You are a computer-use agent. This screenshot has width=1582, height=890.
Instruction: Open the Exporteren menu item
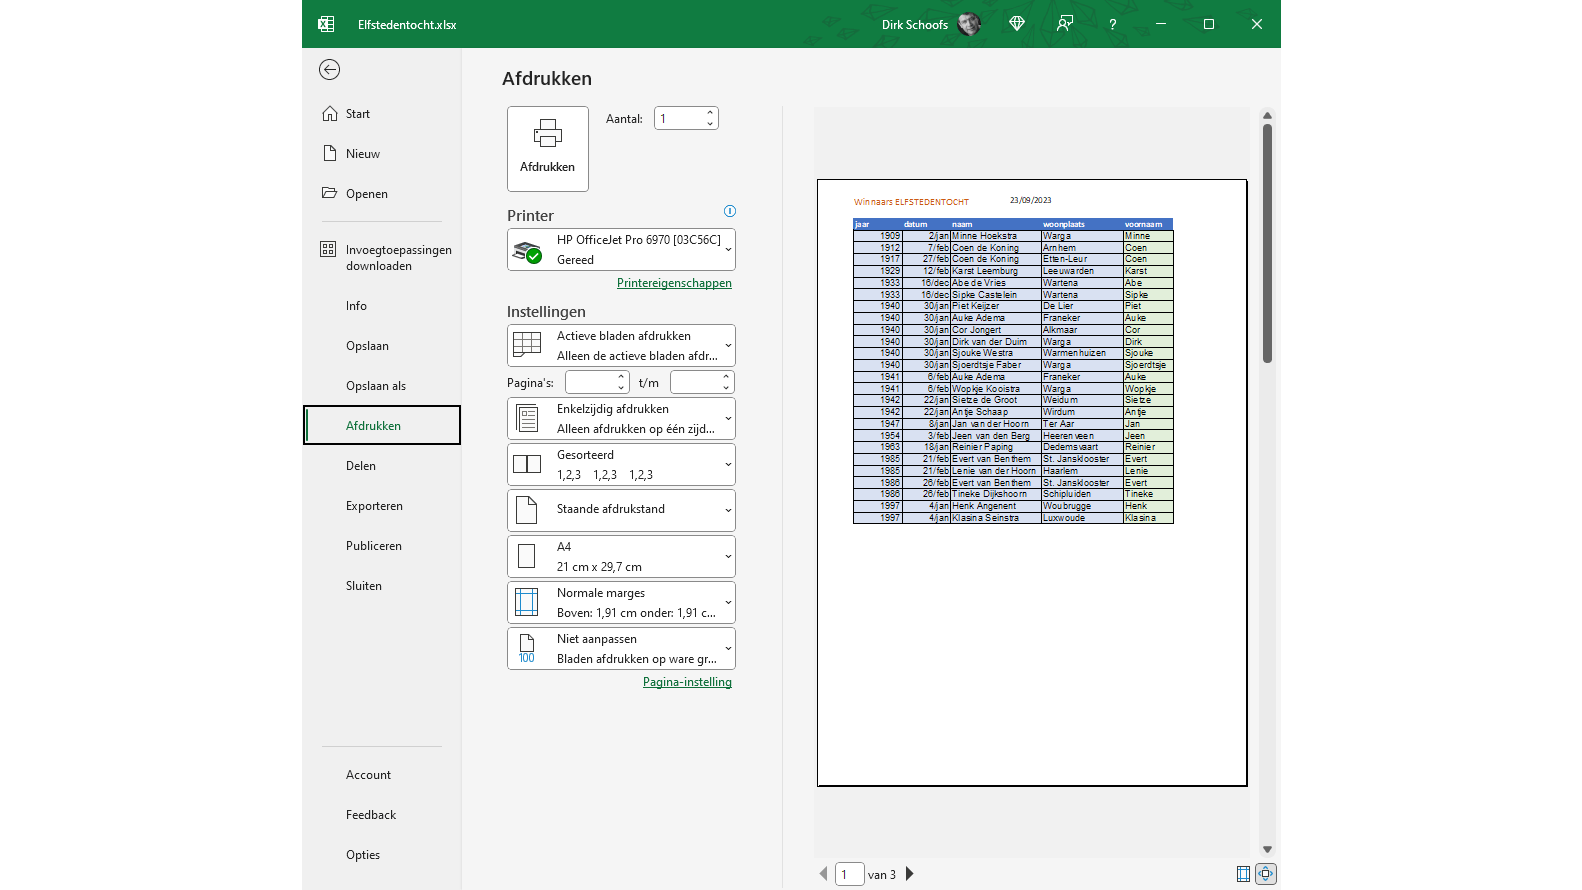[x=374, y=506]
